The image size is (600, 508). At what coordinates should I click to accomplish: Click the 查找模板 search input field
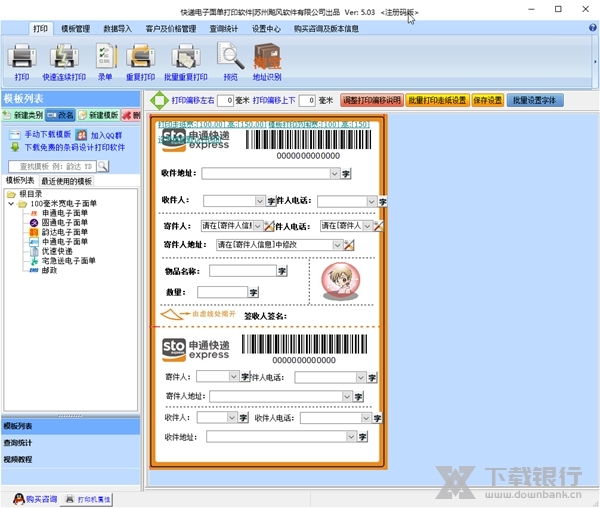click(52, 166)
